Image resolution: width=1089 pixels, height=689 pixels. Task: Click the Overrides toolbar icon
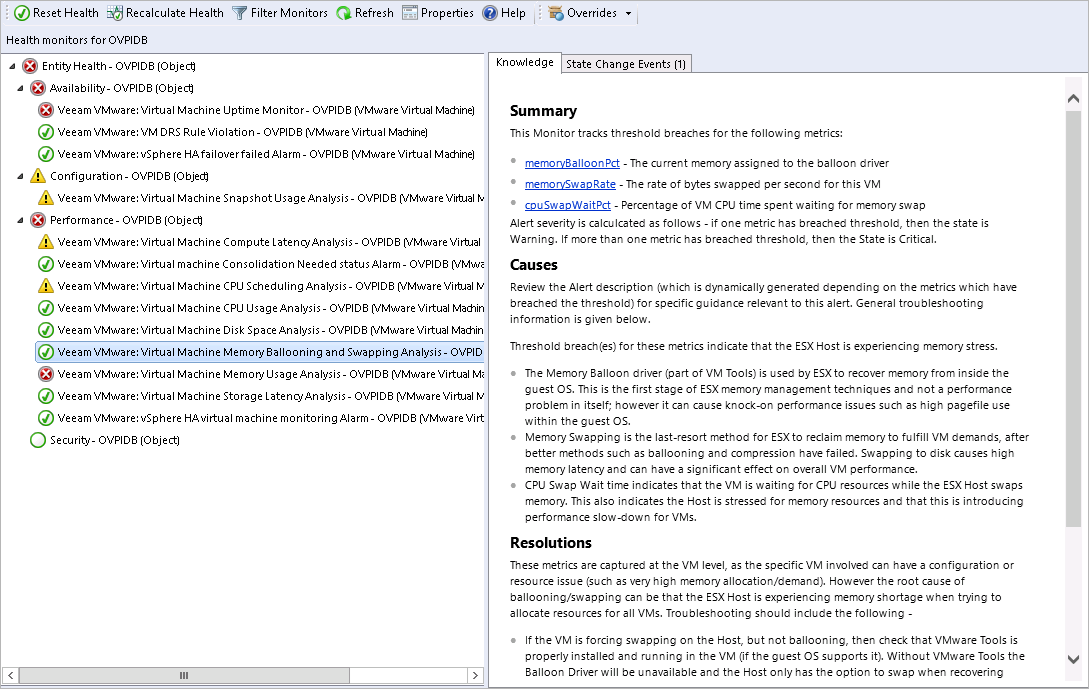point(556,13)
